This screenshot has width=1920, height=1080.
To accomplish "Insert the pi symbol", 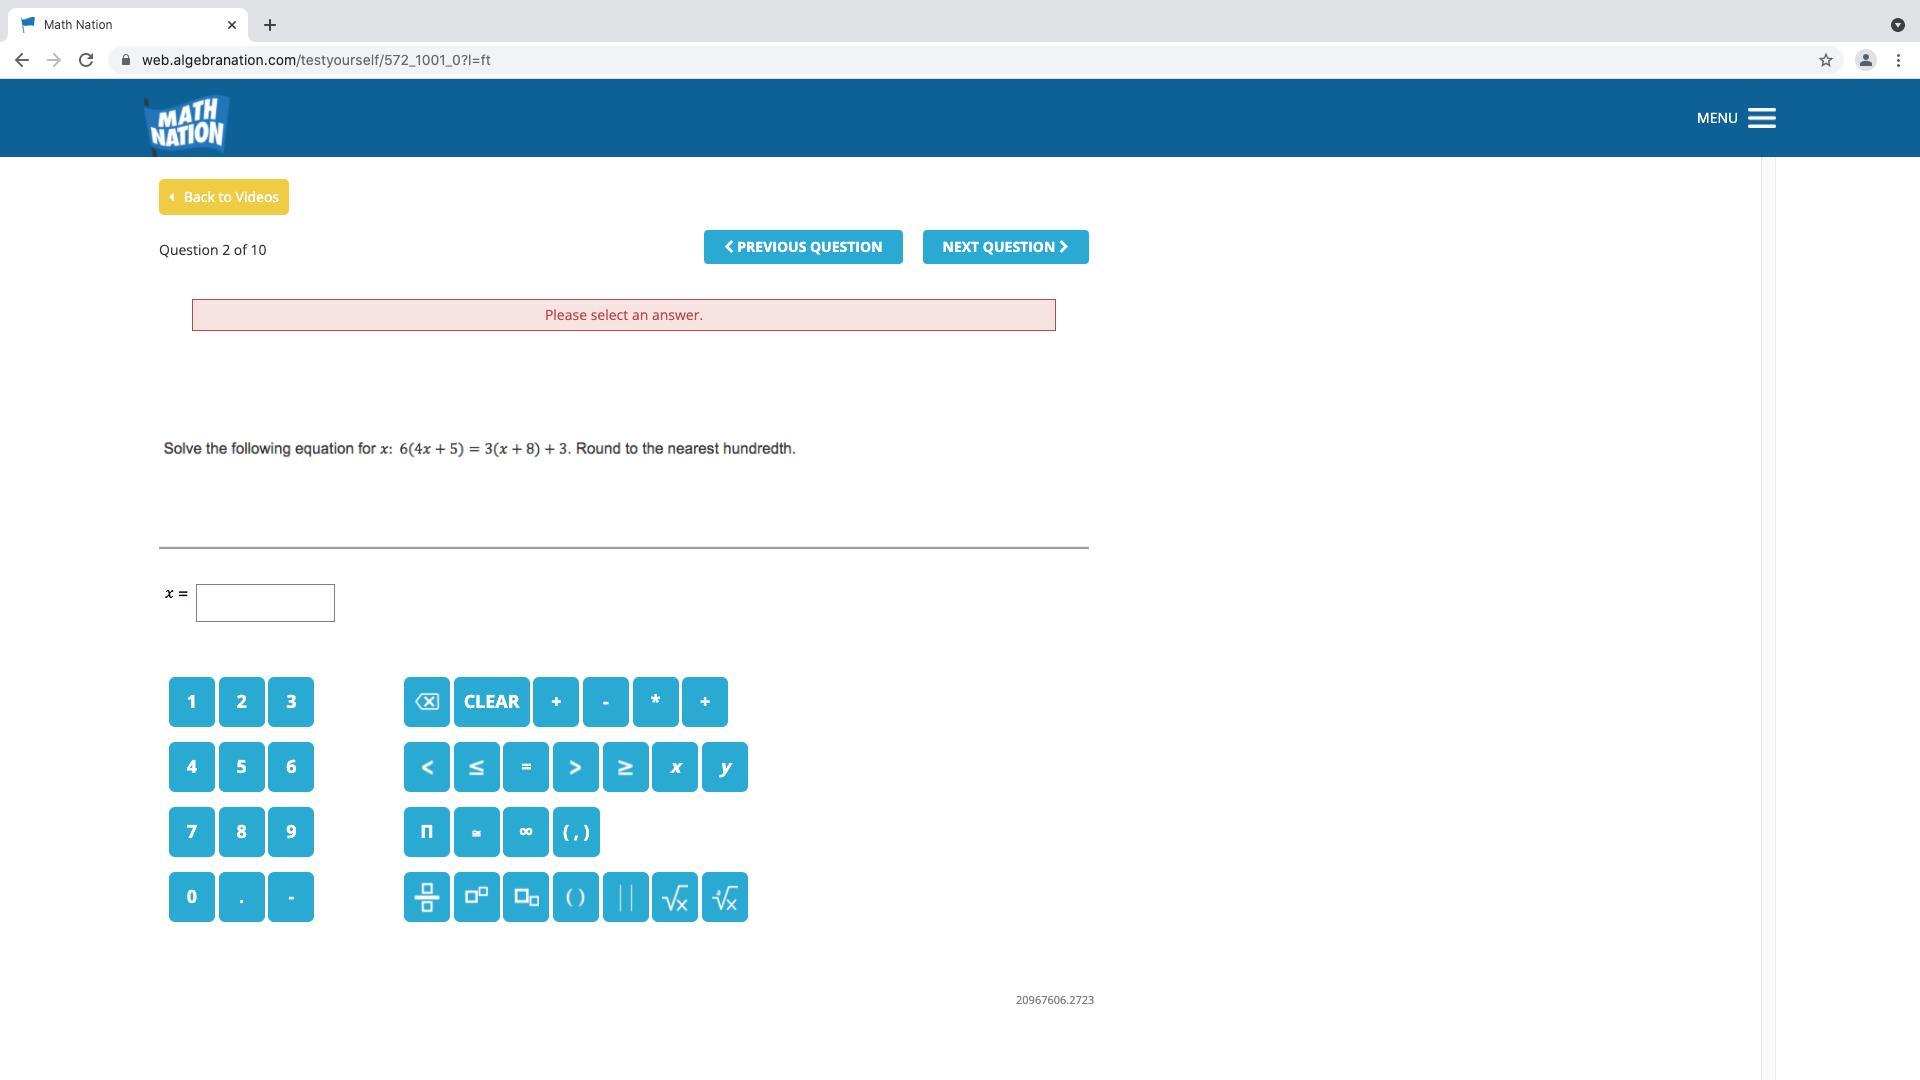I will (427, 832).
